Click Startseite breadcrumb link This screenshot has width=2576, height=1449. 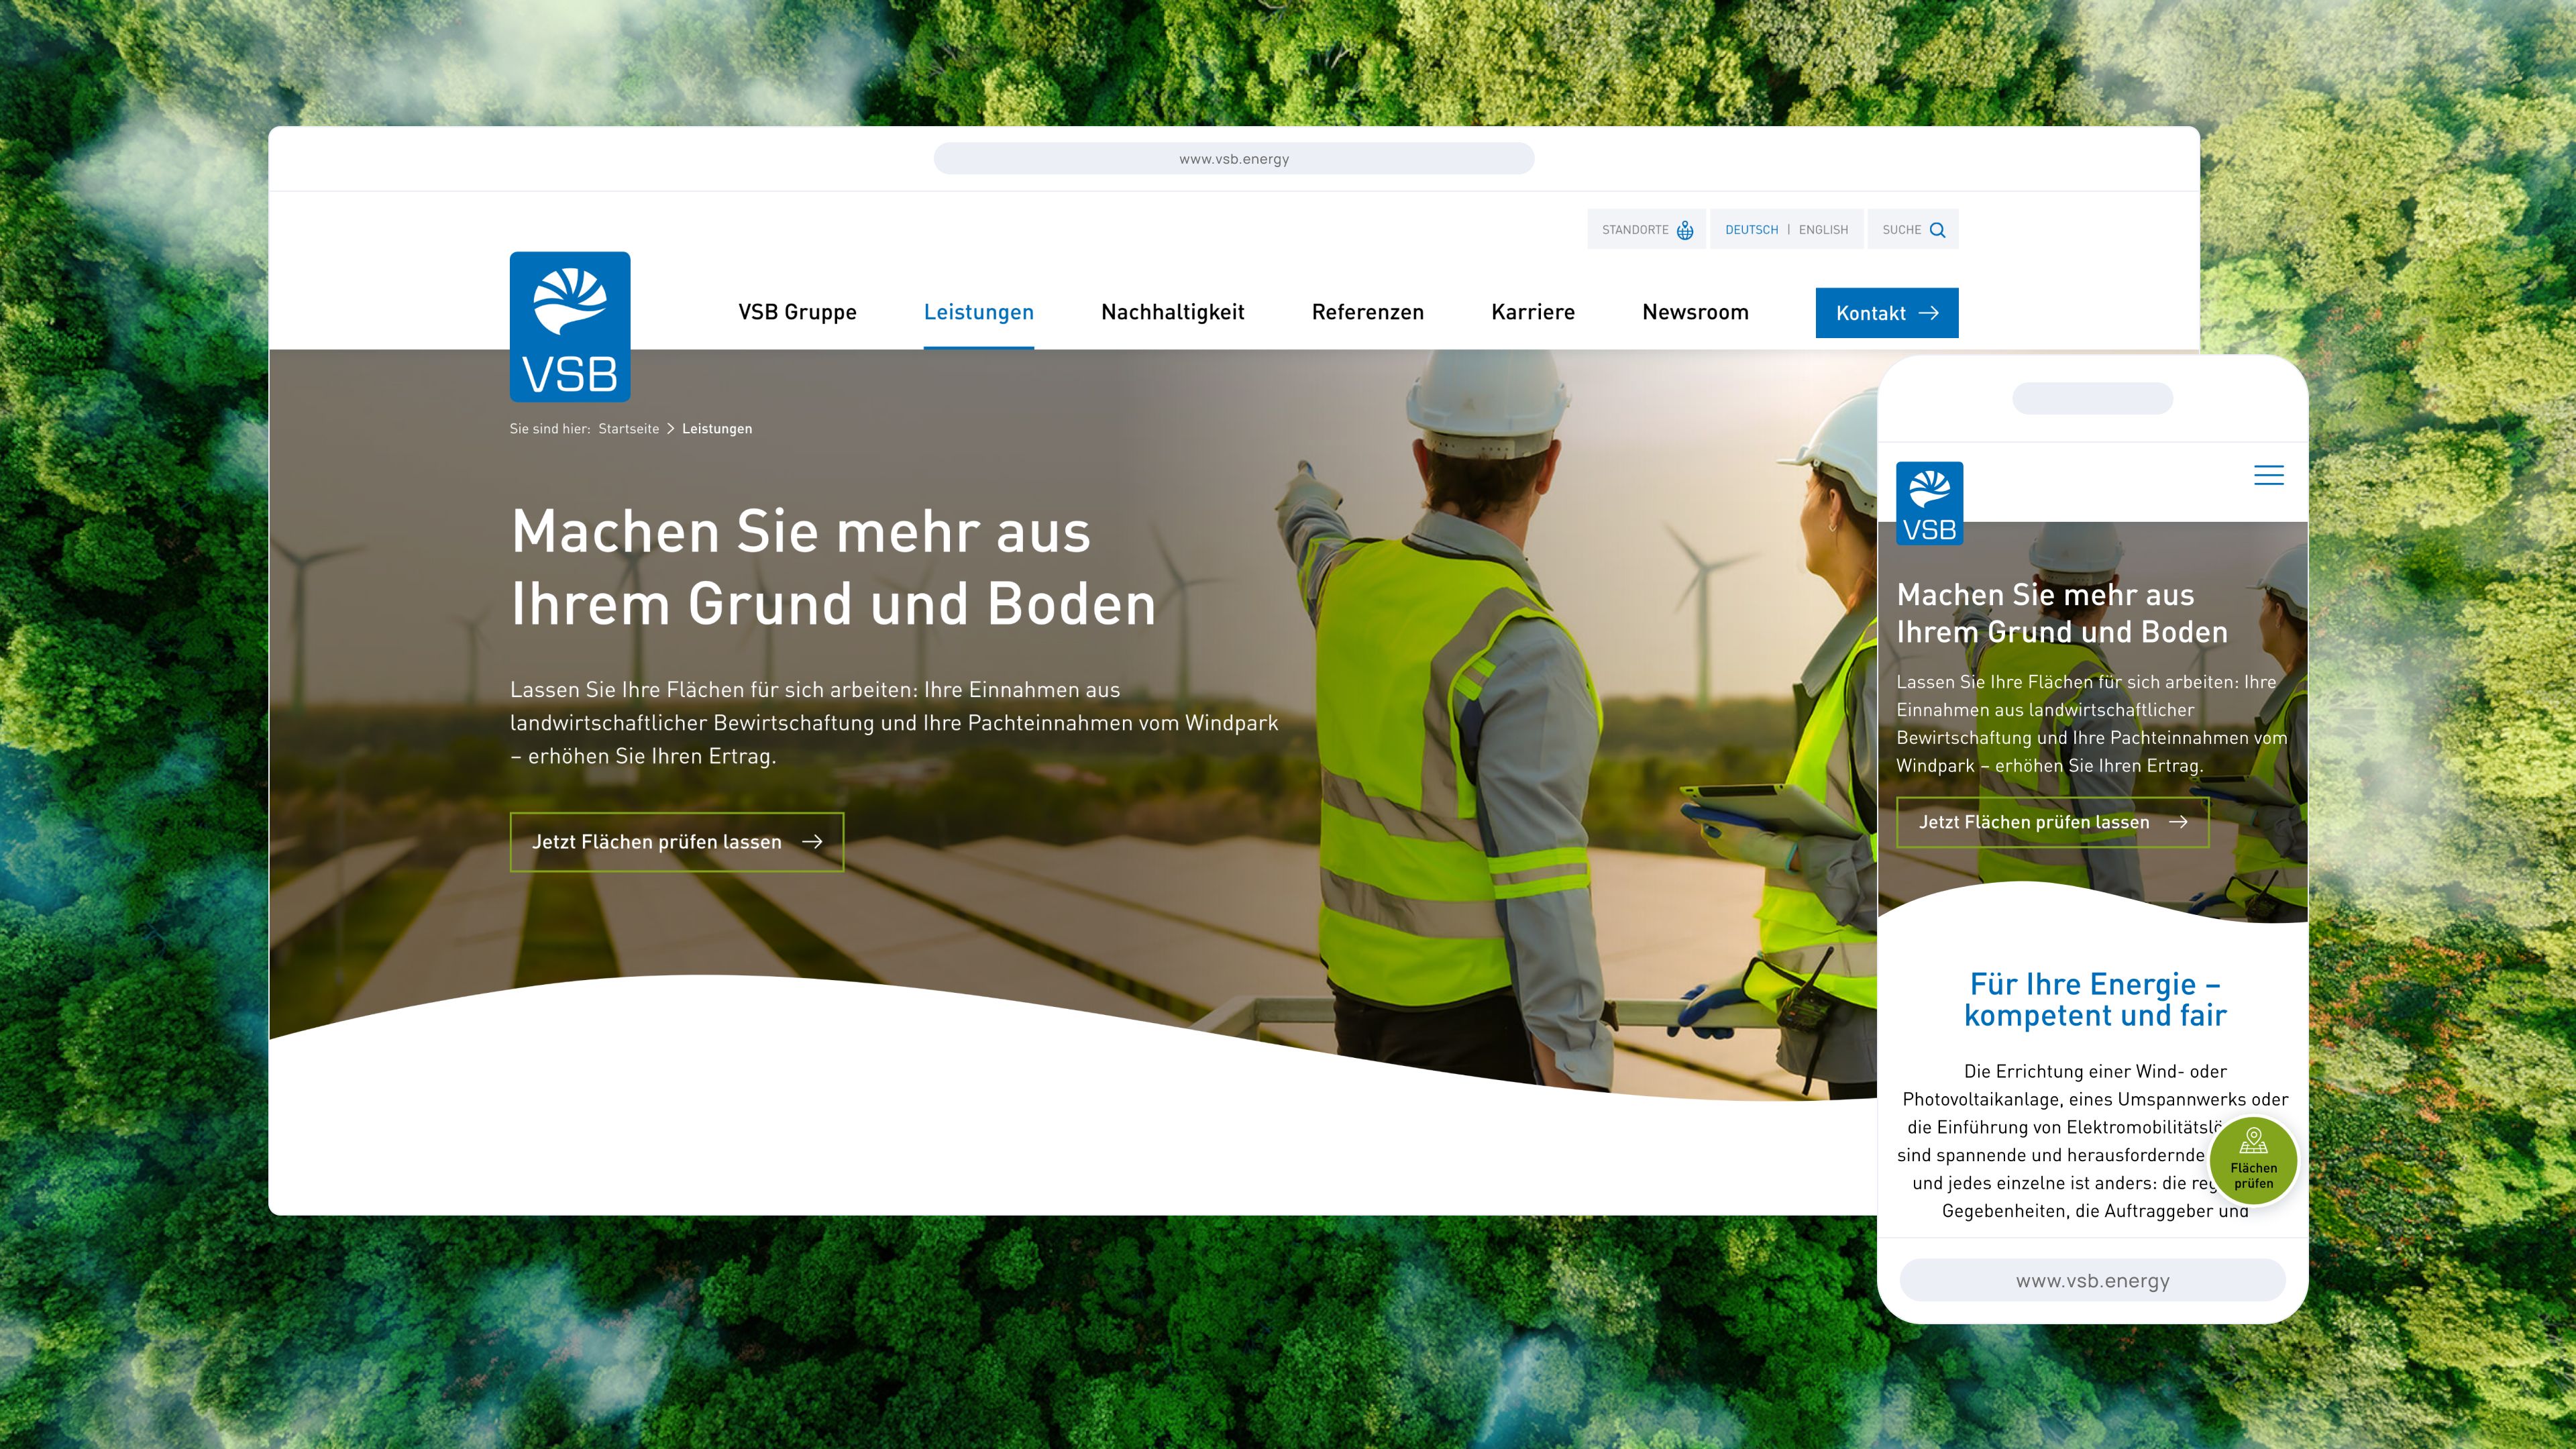pos(628,429)
